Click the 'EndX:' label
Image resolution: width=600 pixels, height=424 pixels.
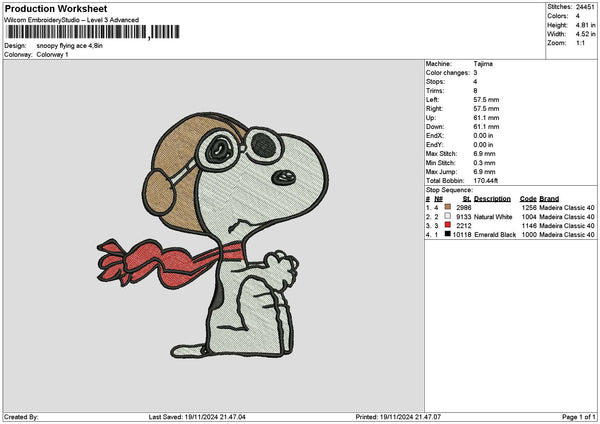[x=435, y=136]
